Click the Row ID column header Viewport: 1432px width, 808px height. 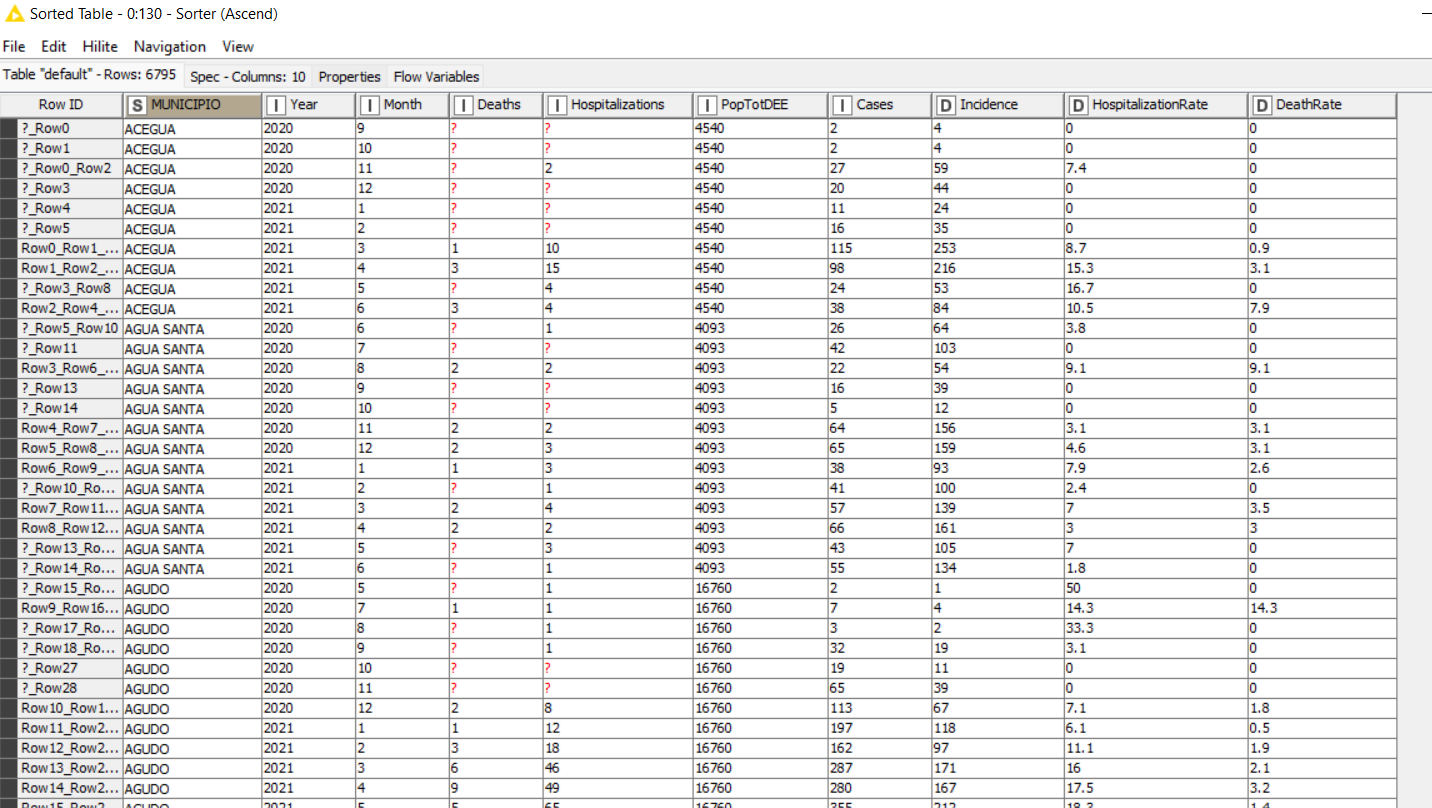(61, 105)
